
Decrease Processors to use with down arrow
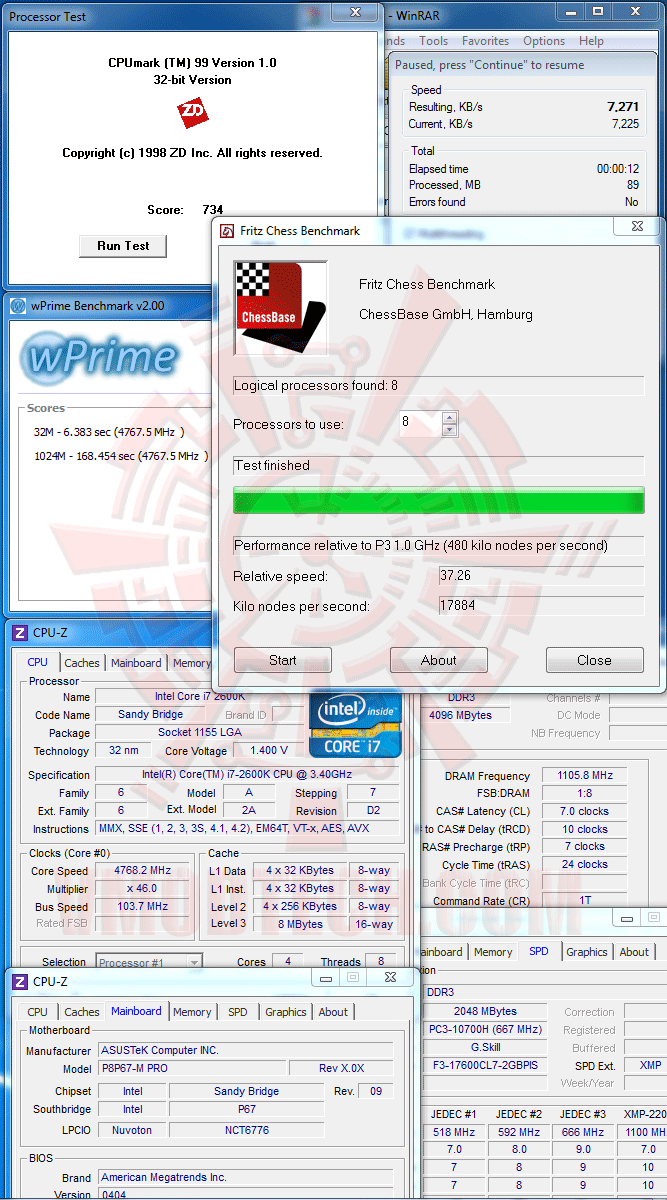point(449,430)
